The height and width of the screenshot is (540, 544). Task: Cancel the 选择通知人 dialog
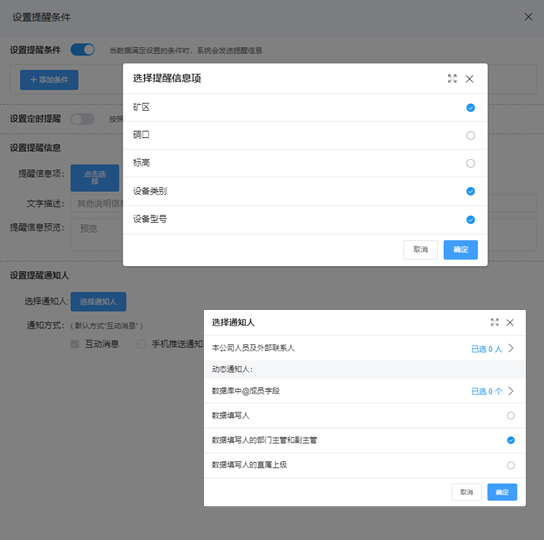467,492
